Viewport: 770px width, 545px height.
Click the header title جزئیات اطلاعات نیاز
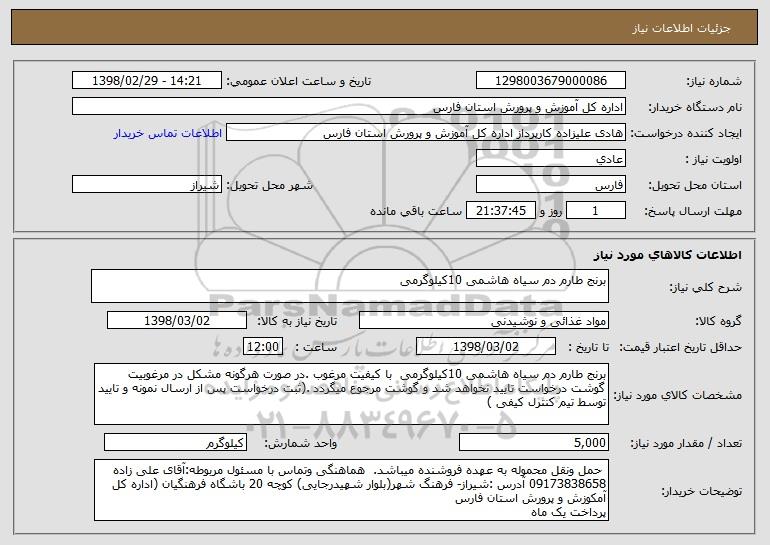[681, 28]
